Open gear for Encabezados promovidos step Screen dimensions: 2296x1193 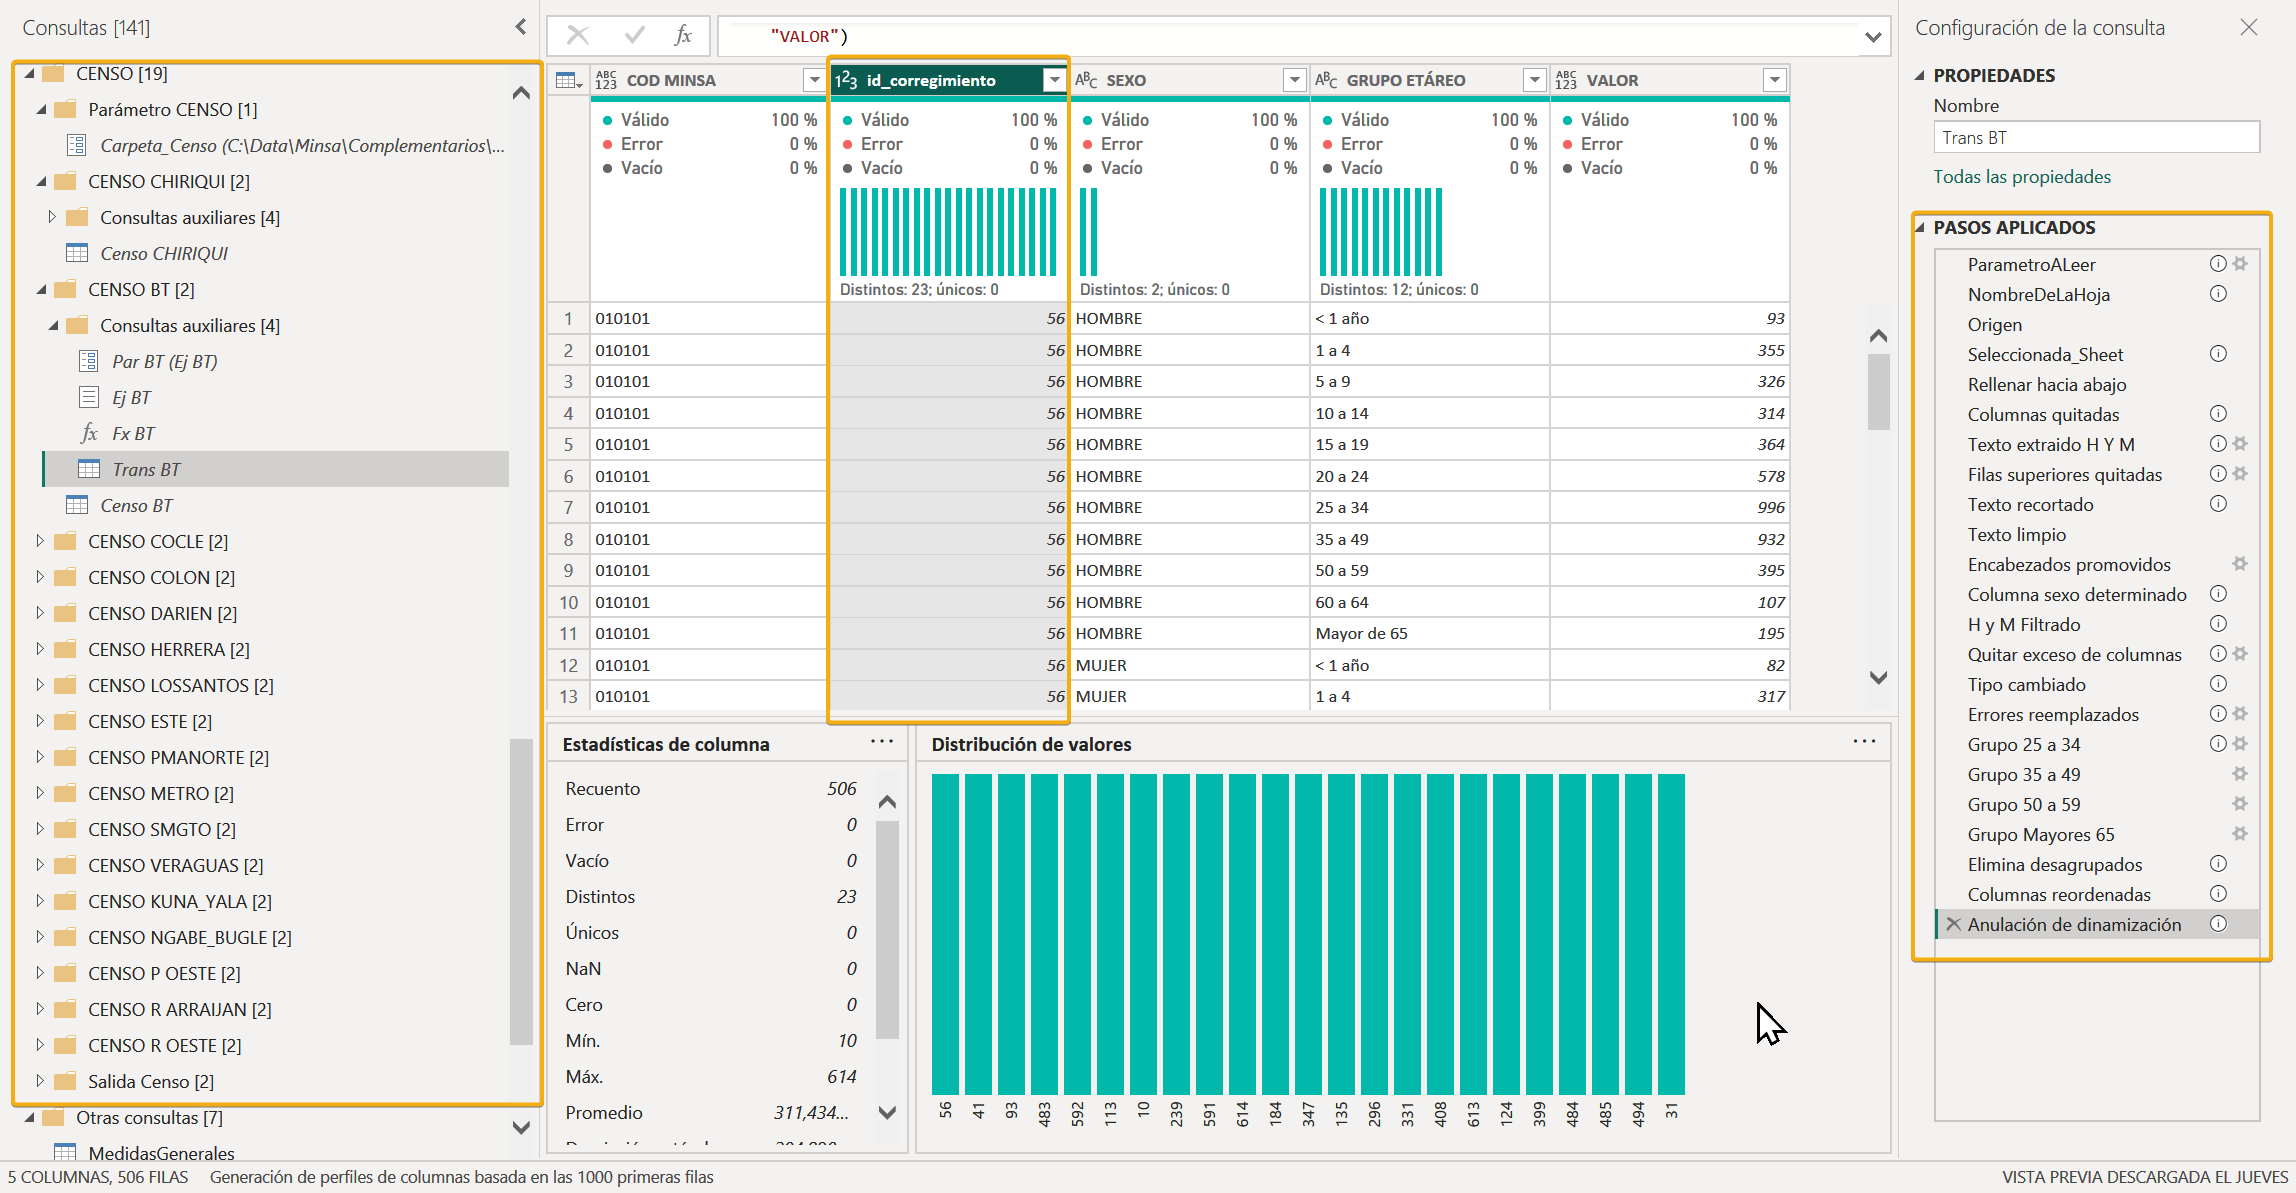2240,564
